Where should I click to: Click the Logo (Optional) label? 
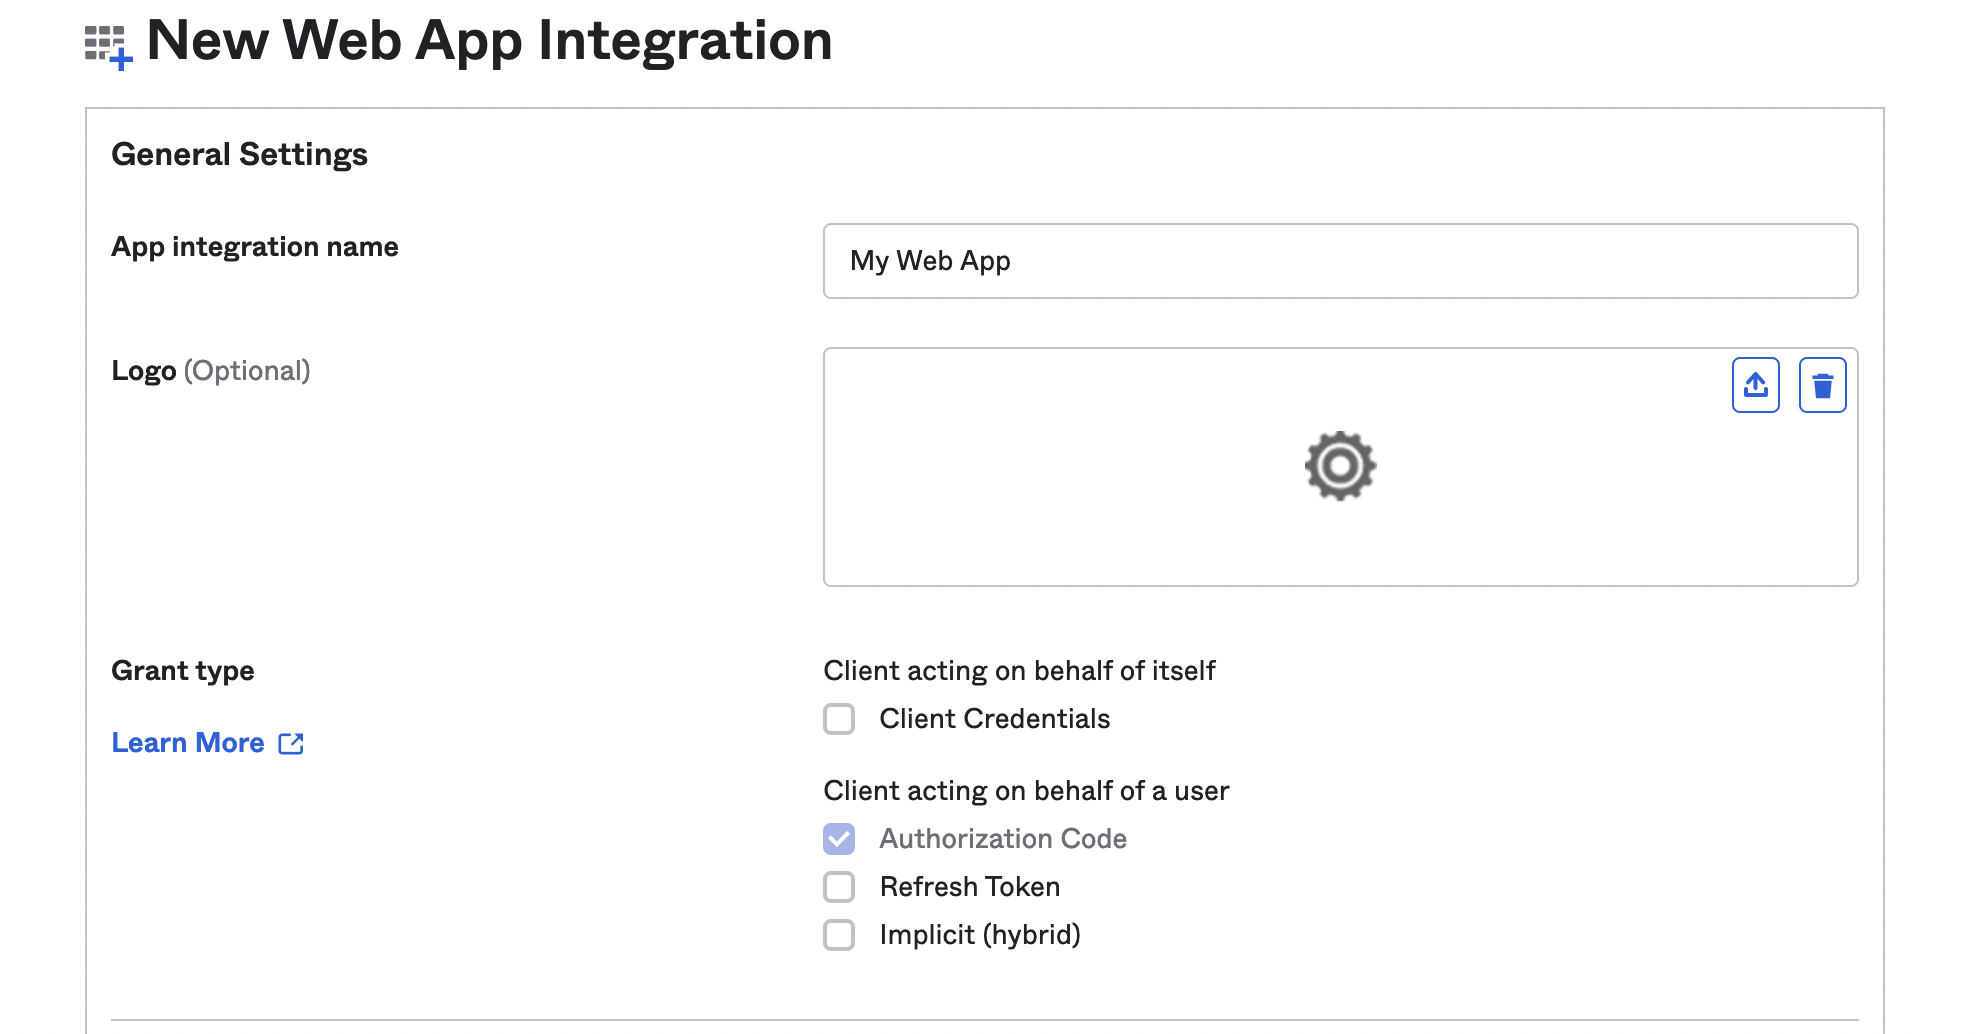coord(211,371)
